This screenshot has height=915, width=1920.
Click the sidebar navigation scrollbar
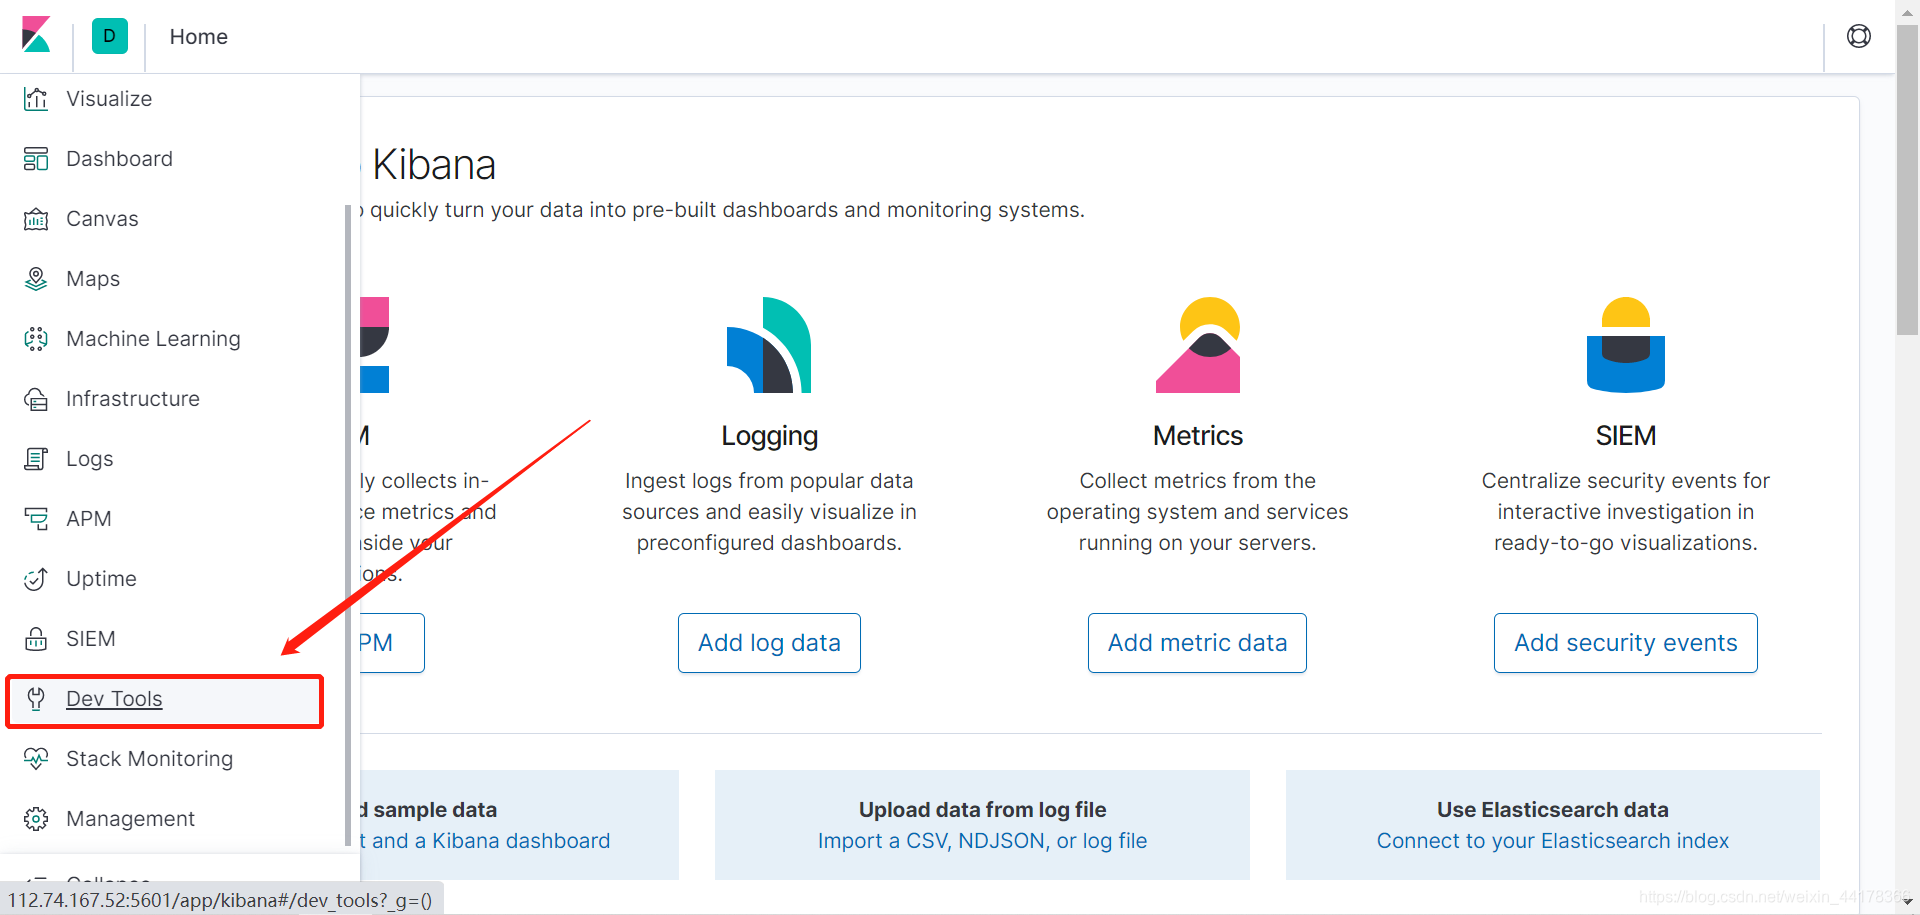[347, 525]
